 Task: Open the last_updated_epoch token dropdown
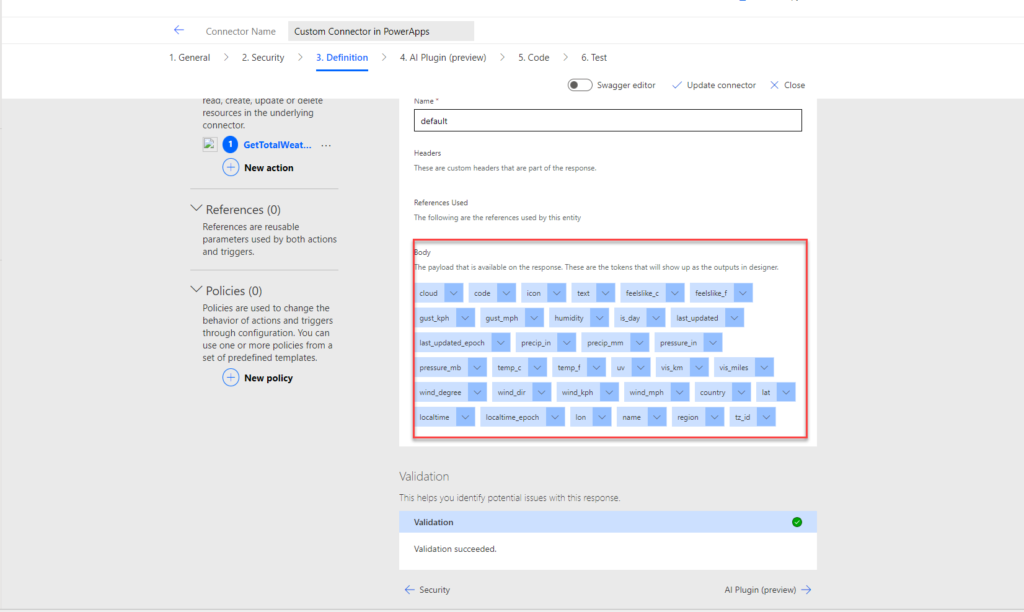(x=500, y=343)
